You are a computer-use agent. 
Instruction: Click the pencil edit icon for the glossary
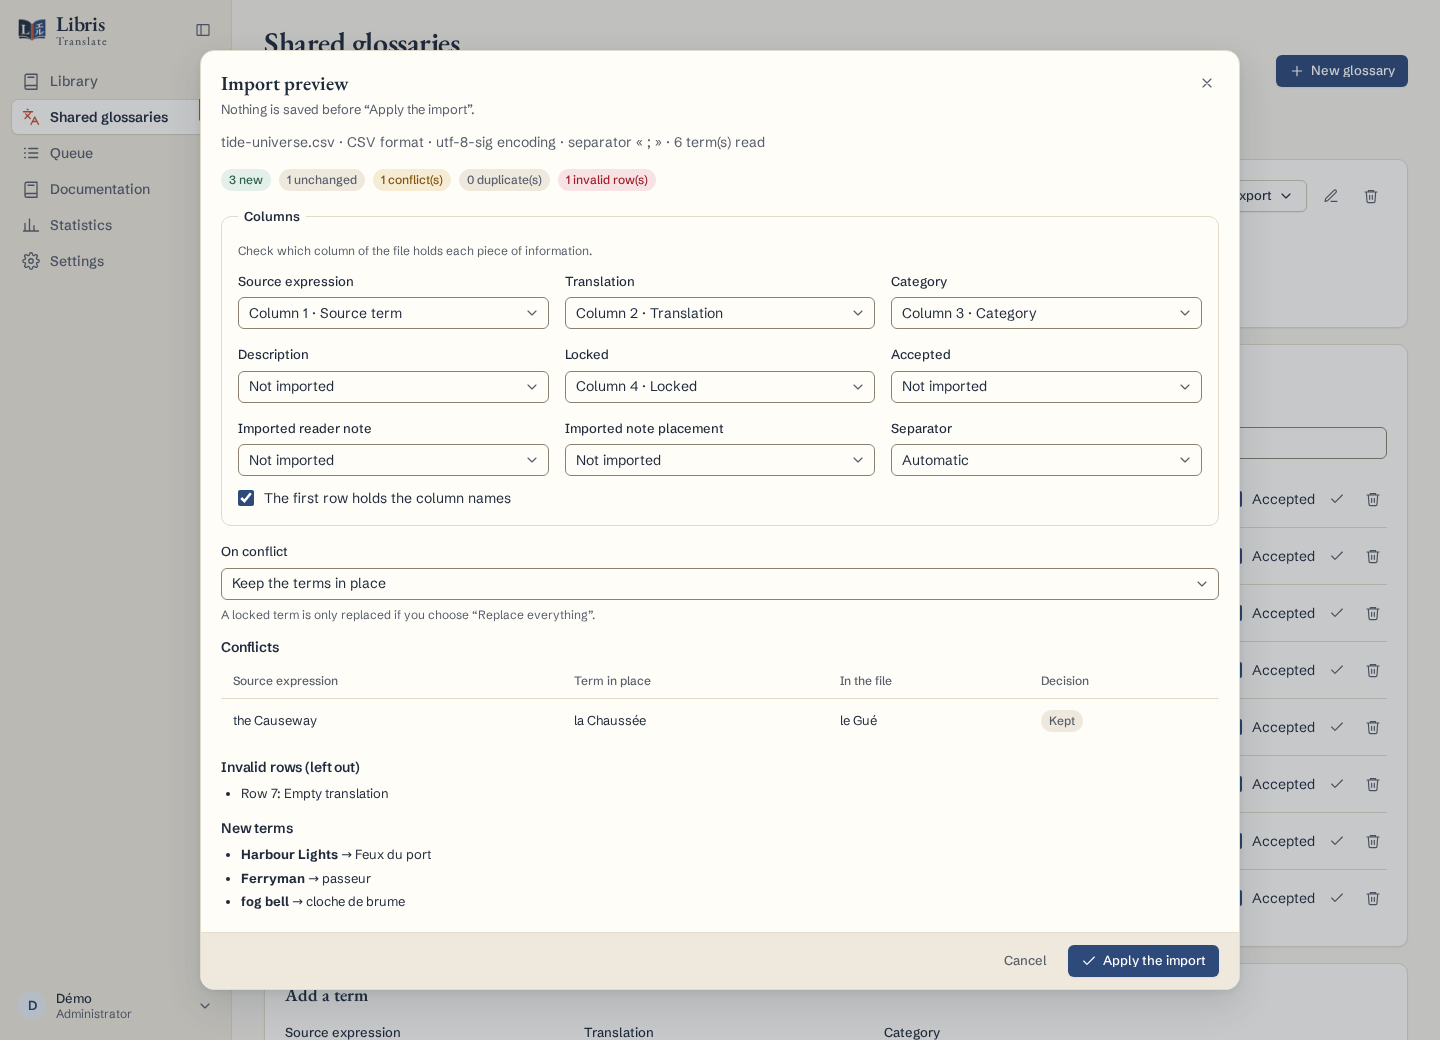click(1331, 196)
